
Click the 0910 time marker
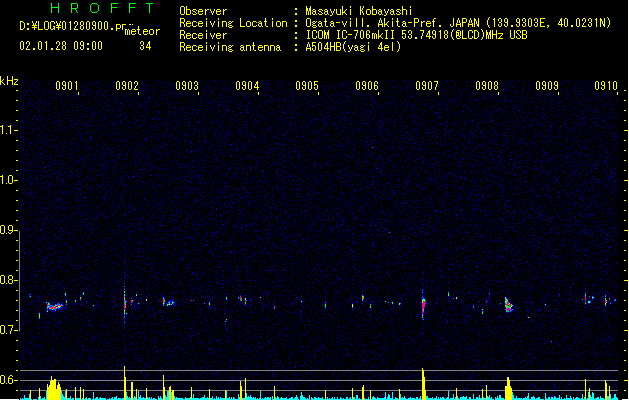(x=606, y=86)
